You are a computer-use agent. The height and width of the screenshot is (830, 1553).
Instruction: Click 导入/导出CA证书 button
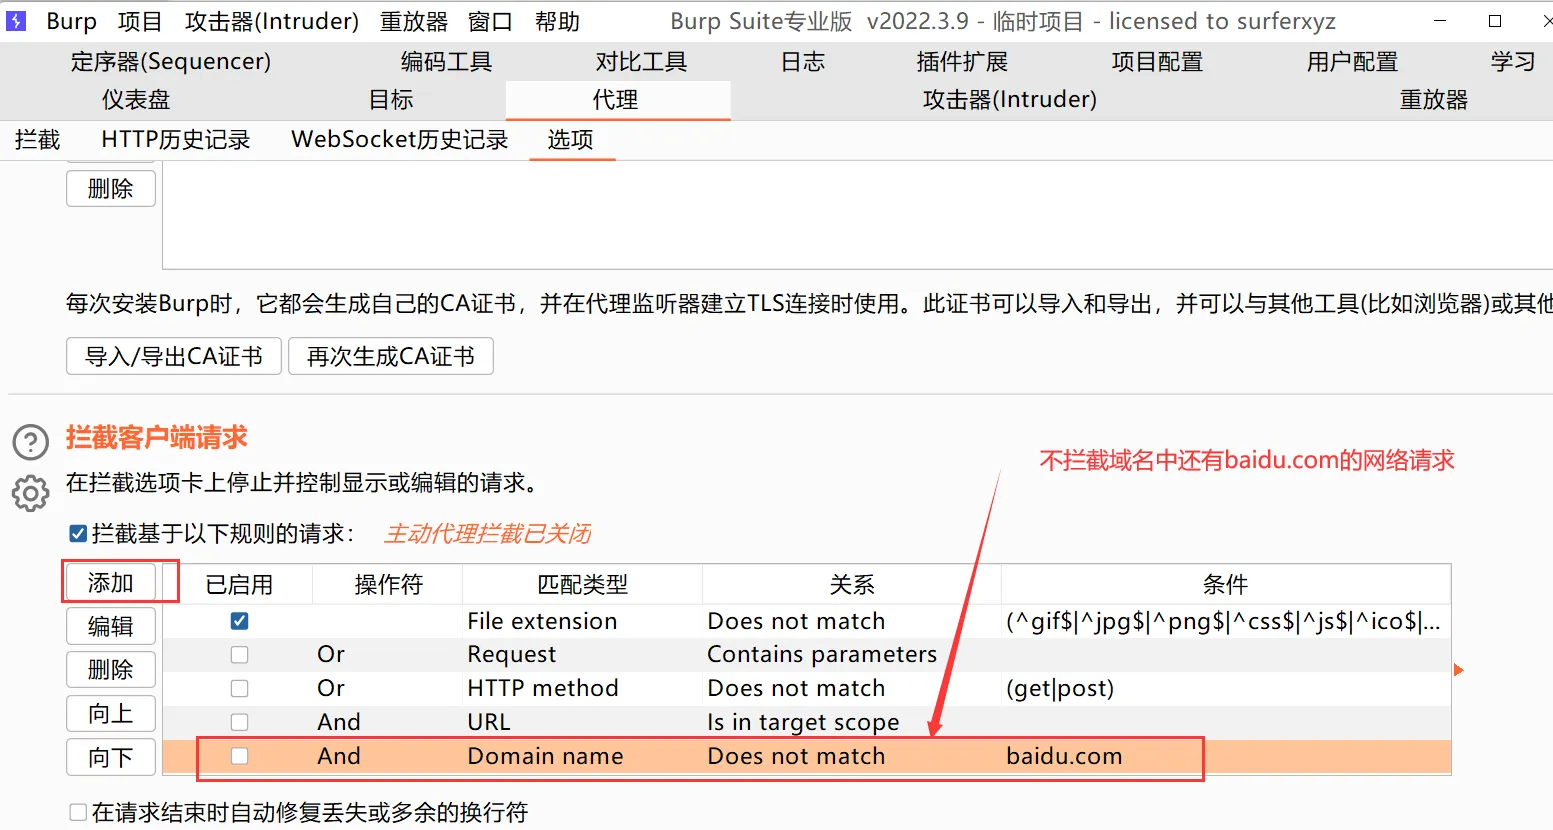click(174, 357)
